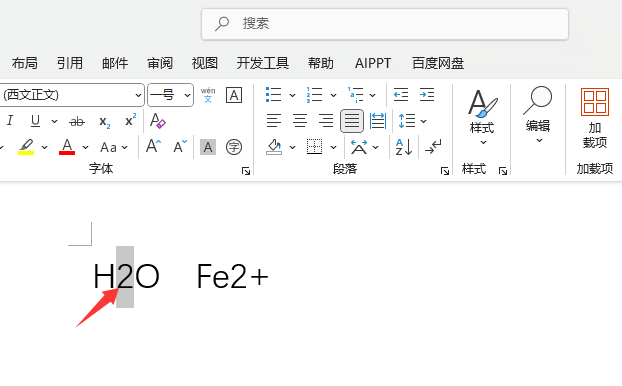Screen dimensions: 622x386
Task: Apply yellow text highlight color
Action: [26, 147]
